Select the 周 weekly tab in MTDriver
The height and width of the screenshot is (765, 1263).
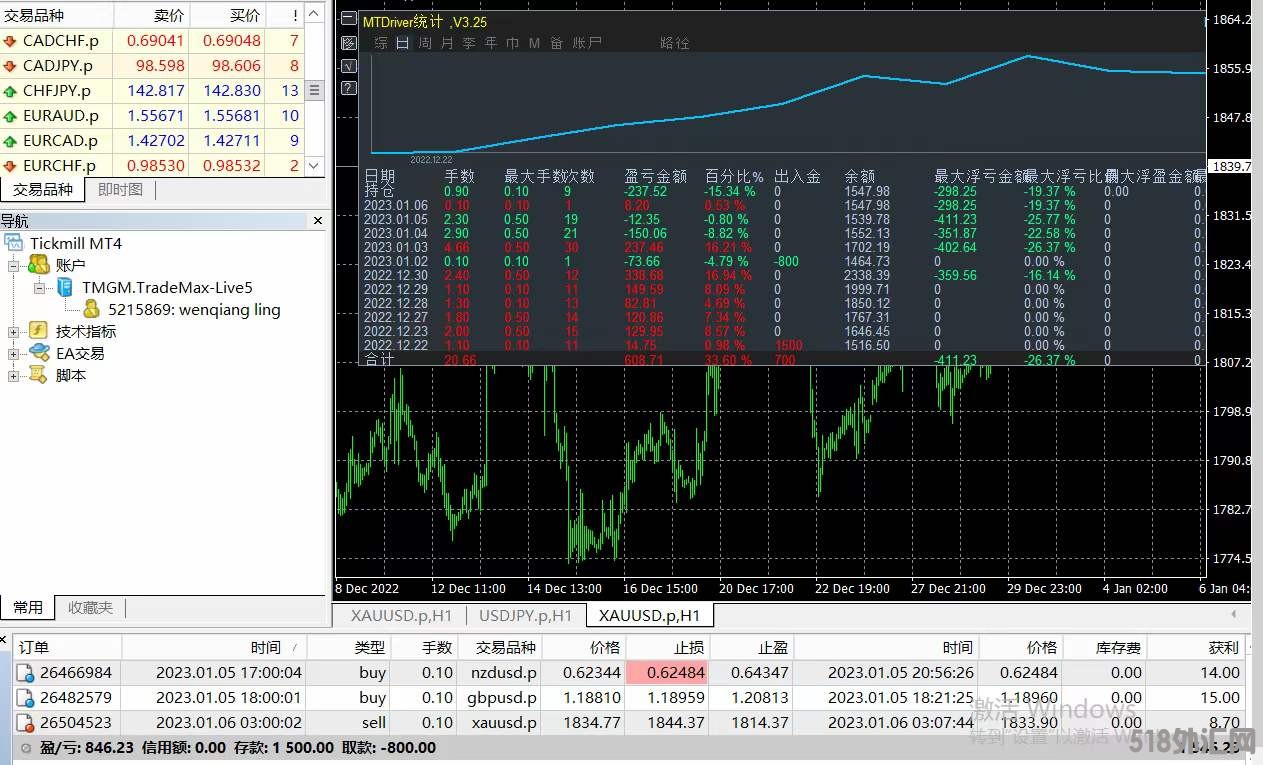point(425,43)
